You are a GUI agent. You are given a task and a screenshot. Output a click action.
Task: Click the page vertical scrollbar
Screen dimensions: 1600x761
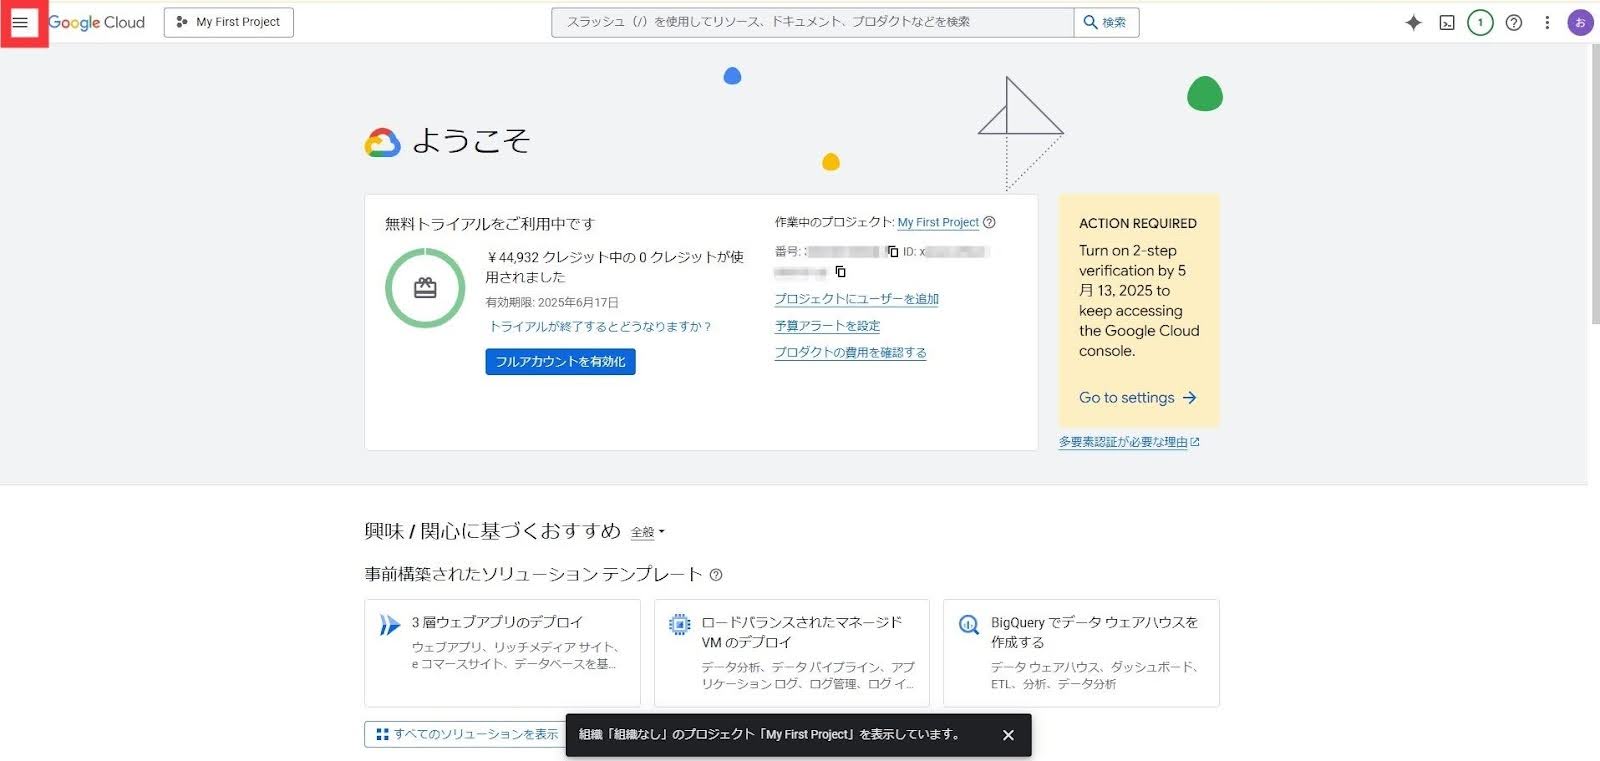[x=1594, y=185]
